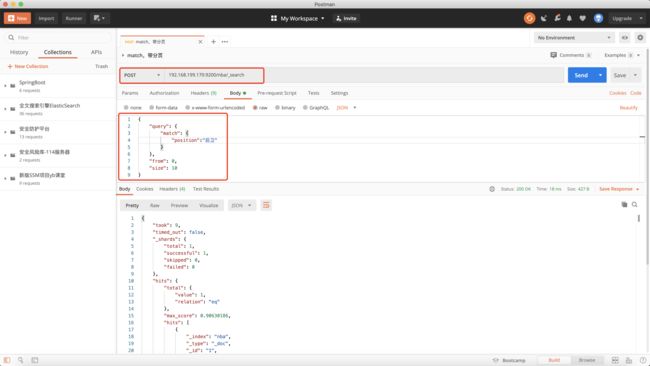This screenshot has height=366, width=650.
Task: Open manage environments gear icon
Action: tap(640, 38)
